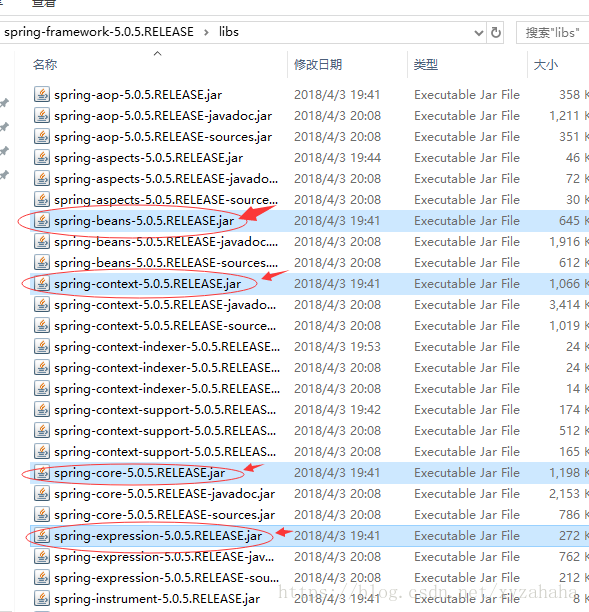Viewport: 589px width, 612px height.
Task: Click the 3,414 size value
Action: pos(564,305)
